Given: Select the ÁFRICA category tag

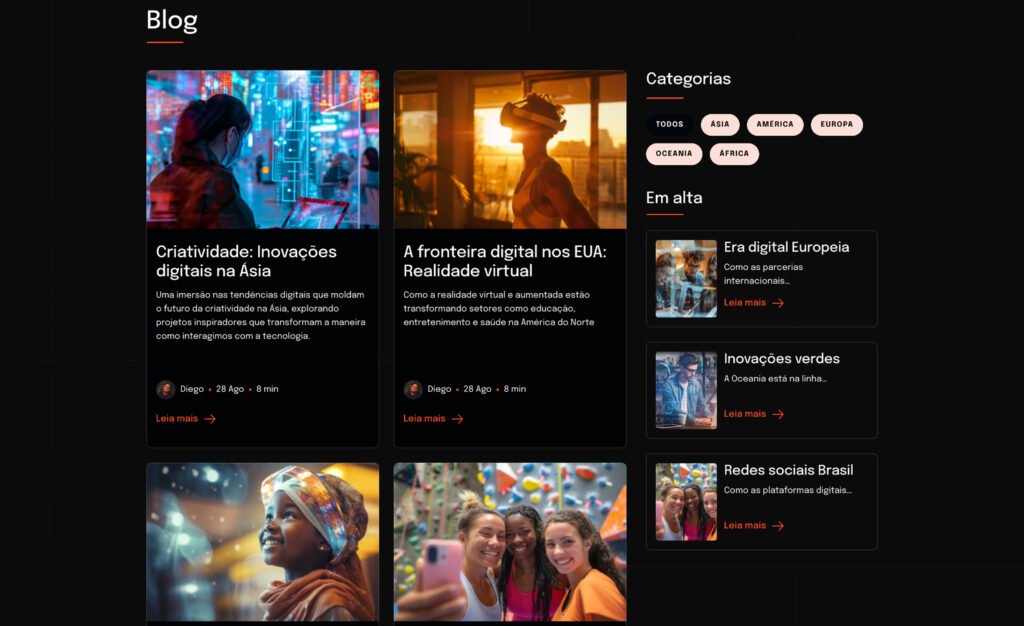Looking at the screenshot, I should (x=734, y=153).
